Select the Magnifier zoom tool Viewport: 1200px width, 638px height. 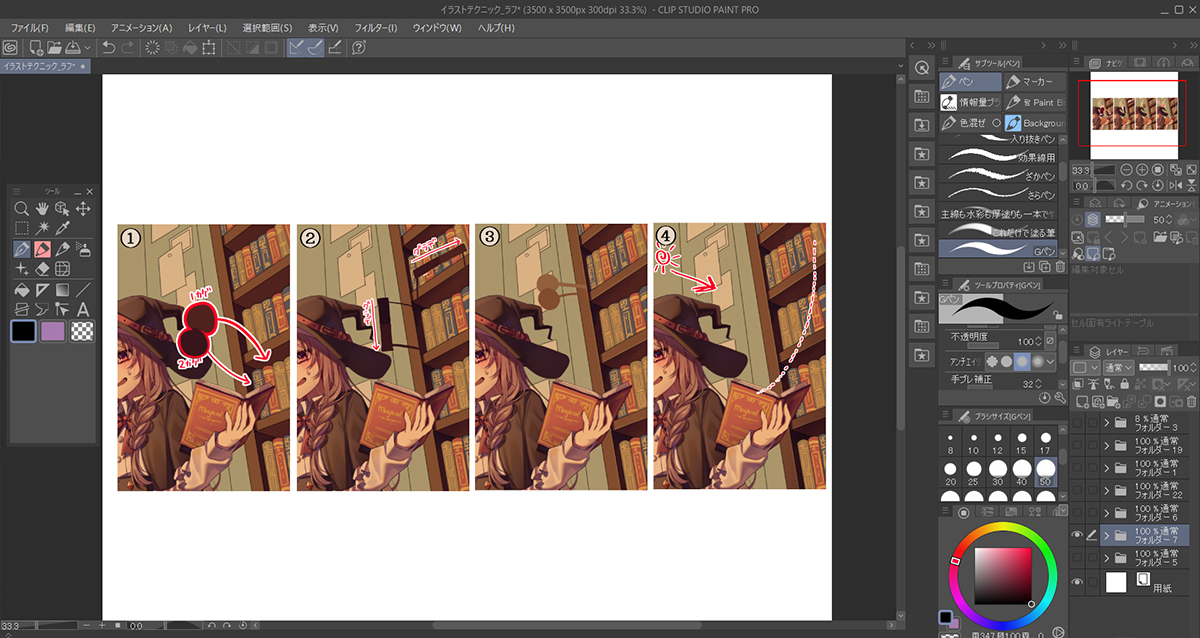click(x=21, y=208)
